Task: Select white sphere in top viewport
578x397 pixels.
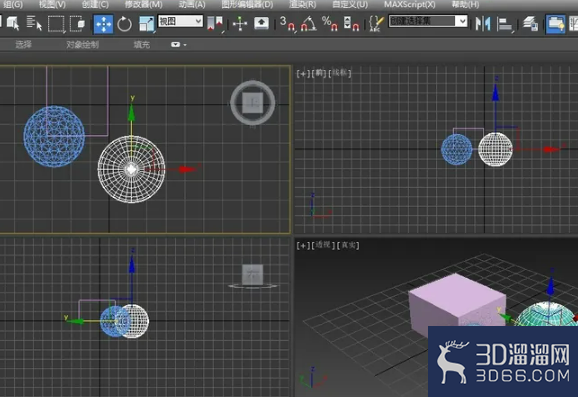Action: tap(131, 169)
